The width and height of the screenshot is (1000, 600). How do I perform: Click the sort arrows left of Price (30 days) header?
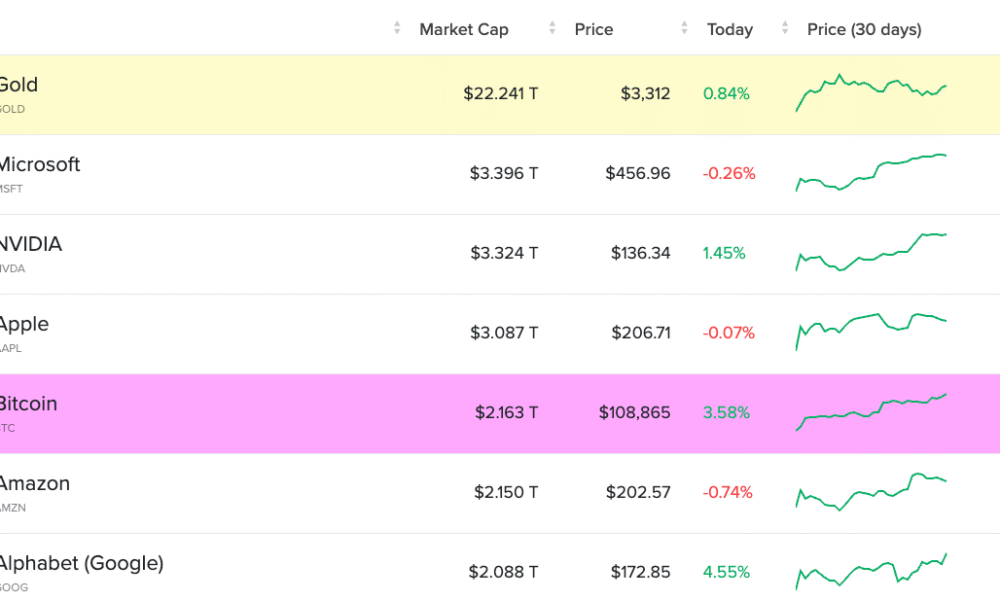click(785, 28)
